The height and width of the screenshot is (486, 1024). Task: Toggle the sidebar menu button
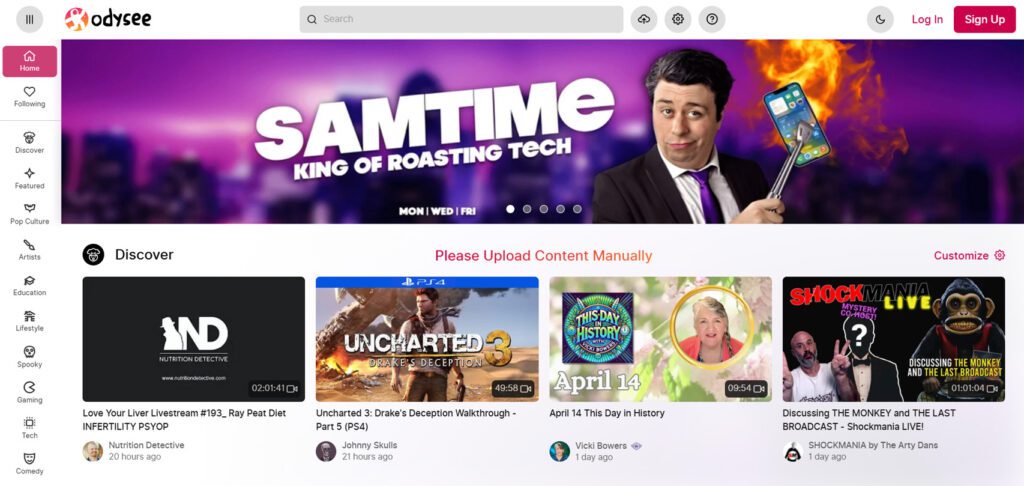click(x=29, y=19)
